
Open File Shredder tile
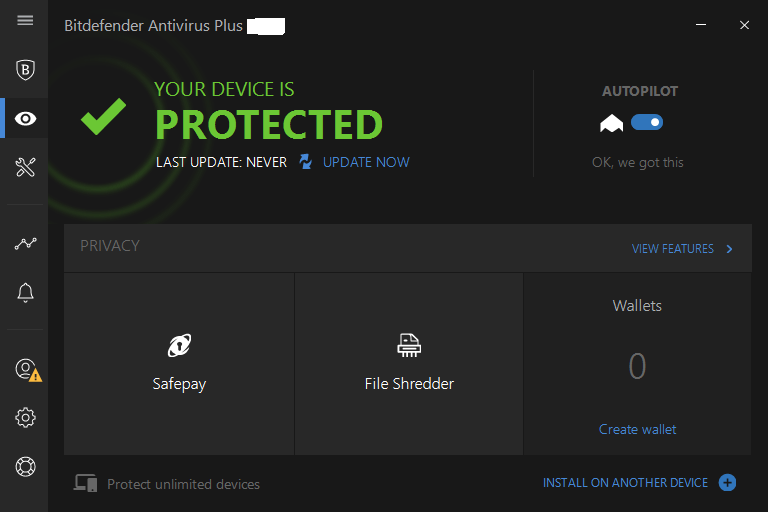click(x=409, y=364)
